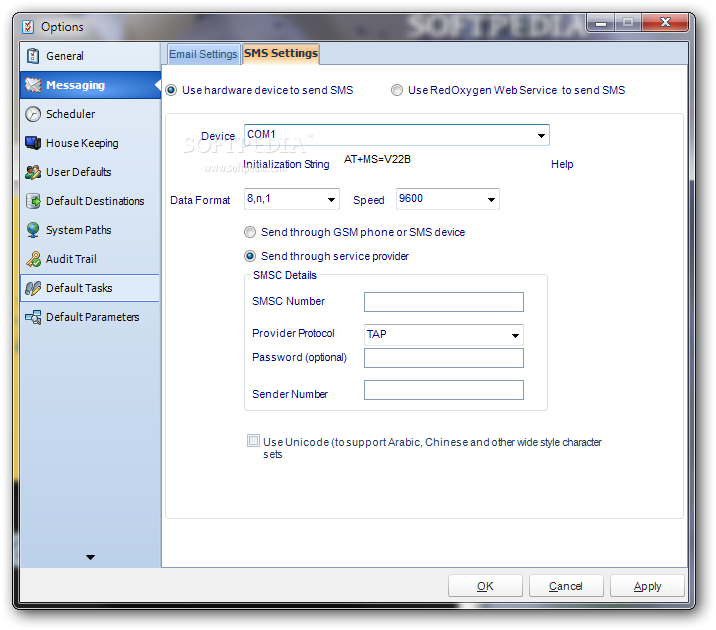Click the System Paths globe icon
The width and height of the screenshot is (716, 630).
tap(33, 230)
